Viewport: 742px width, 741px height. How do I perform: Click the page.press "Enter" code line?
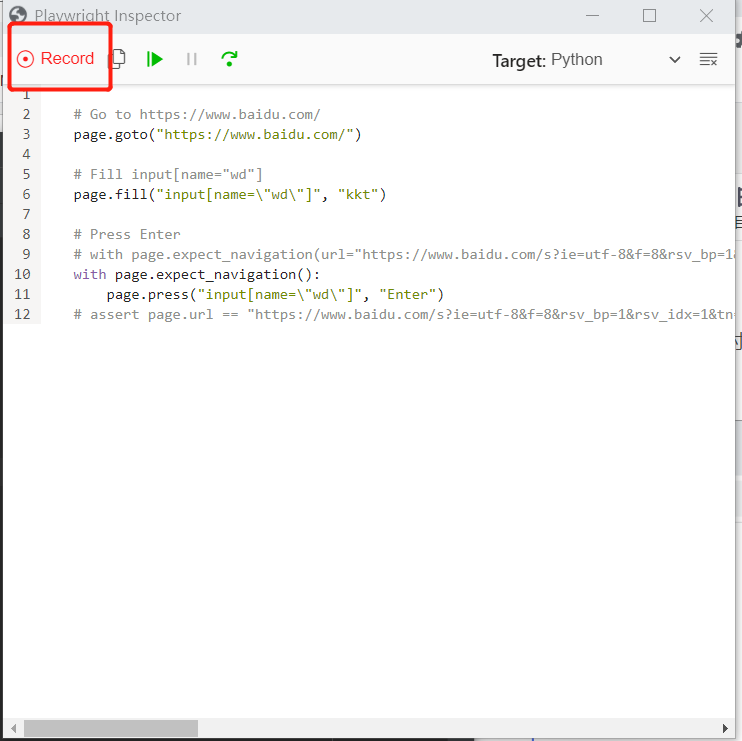(275, 295)
